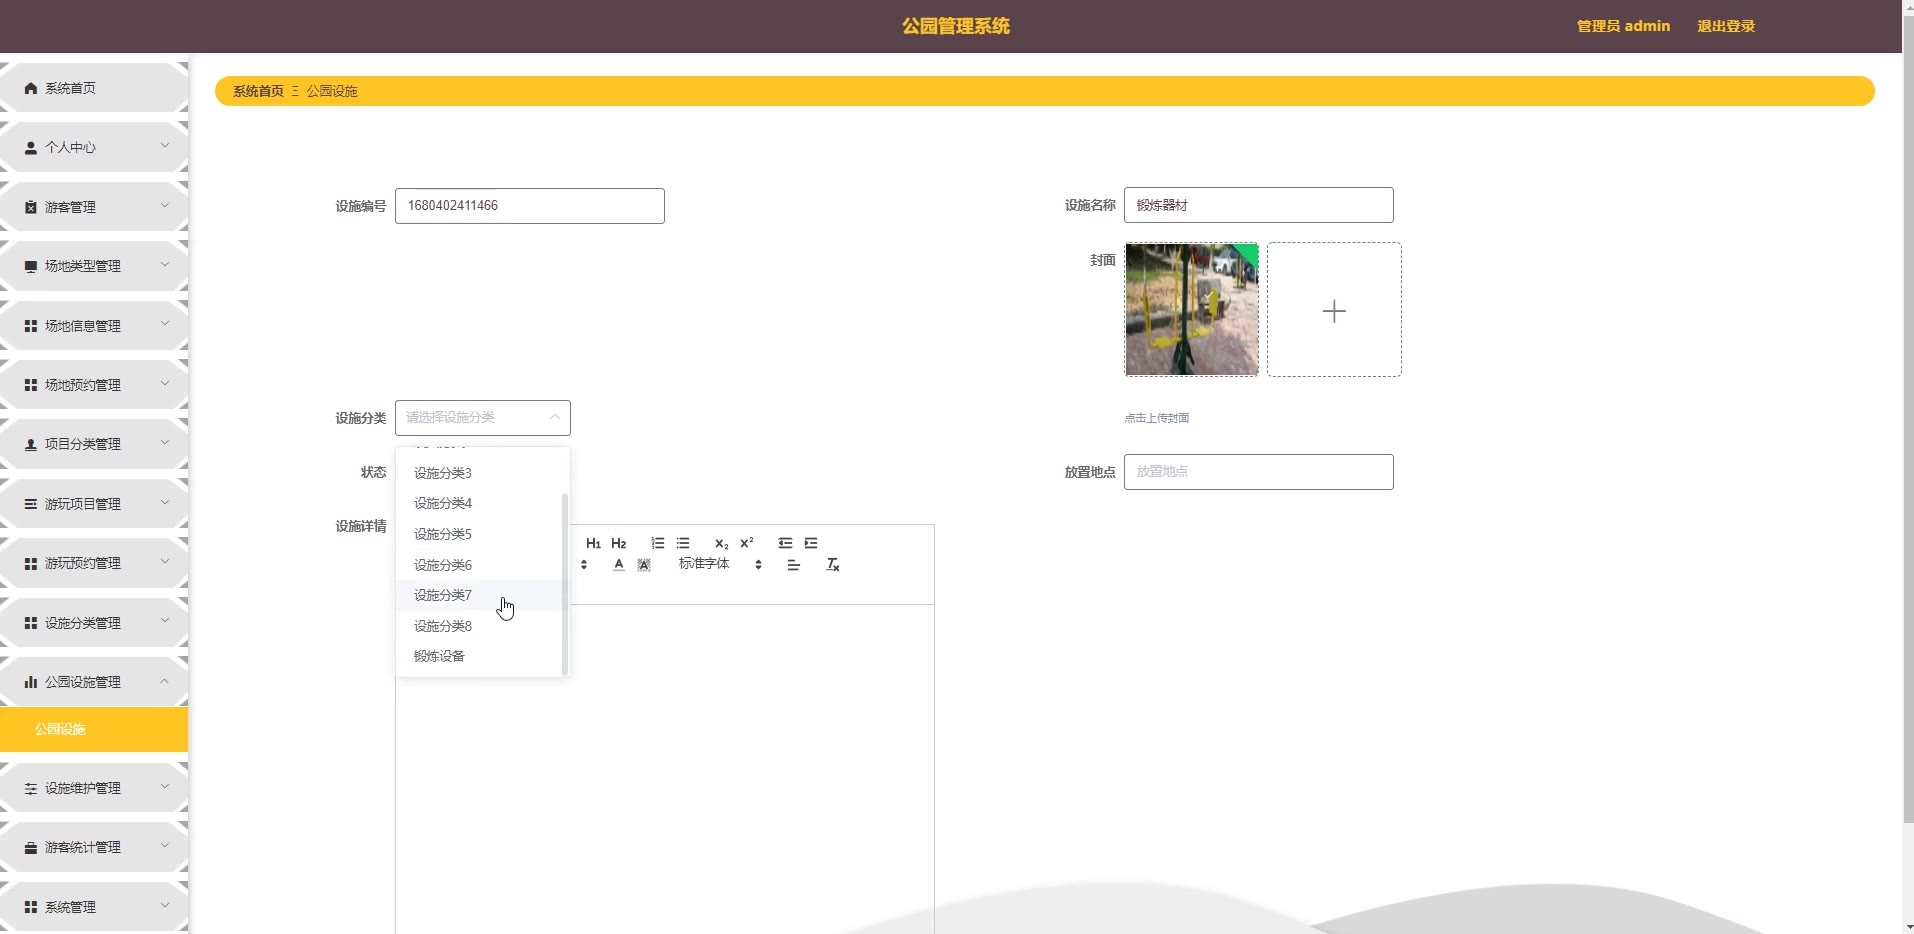Expand the 设施维护管理 menu arrow

(165, 787)
